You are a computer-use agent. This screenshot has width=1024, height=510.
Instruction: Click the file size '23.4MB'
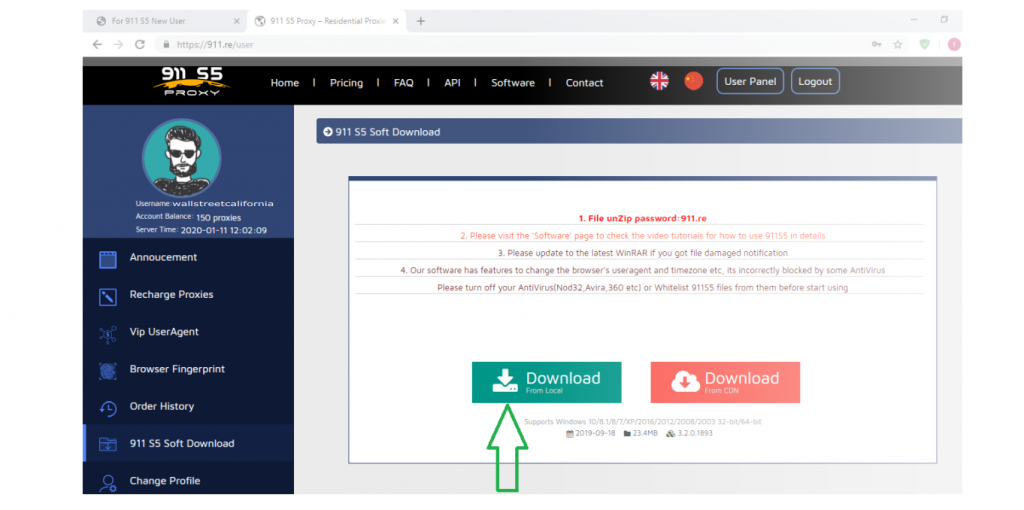coord(644,433)
